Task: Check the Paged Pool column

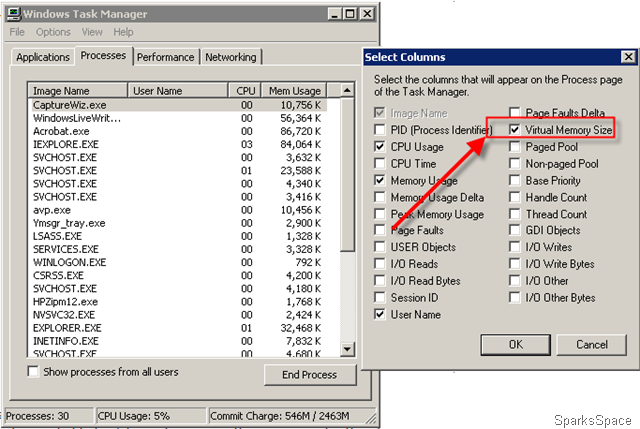Action: pos(515,147)
